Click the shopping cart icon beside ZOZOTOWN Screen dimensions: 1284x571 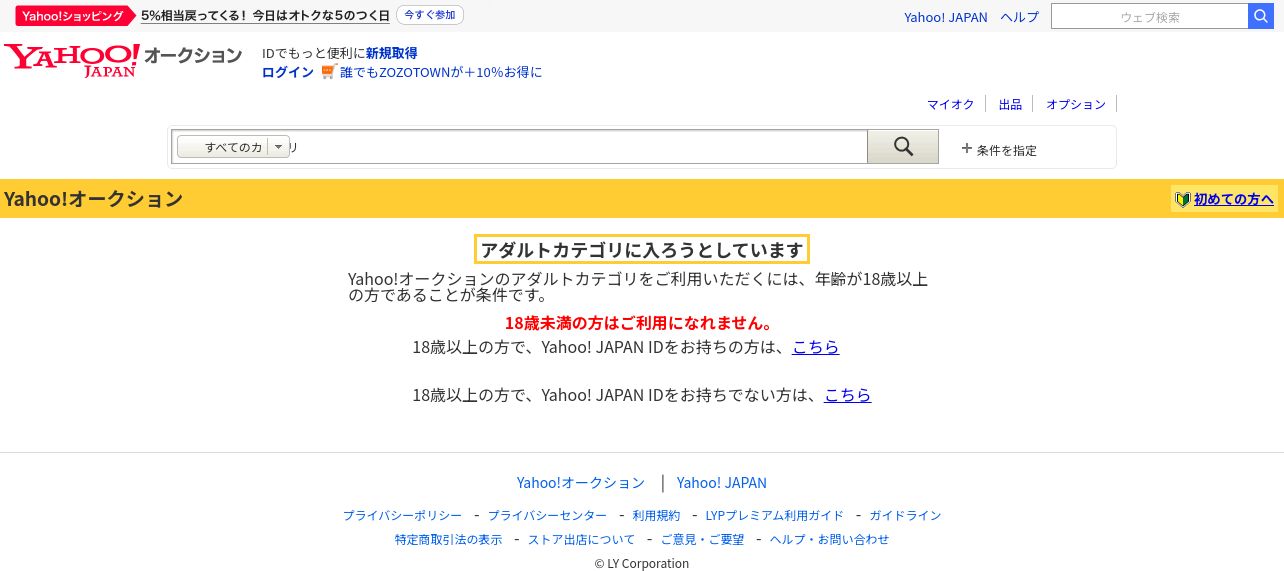[x=329, y=72]
